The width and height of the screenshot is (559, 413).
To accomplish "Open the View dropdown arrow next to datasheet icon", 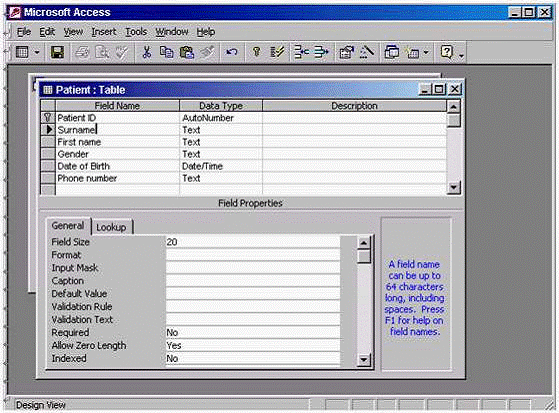I will click(x=37, y=53).
